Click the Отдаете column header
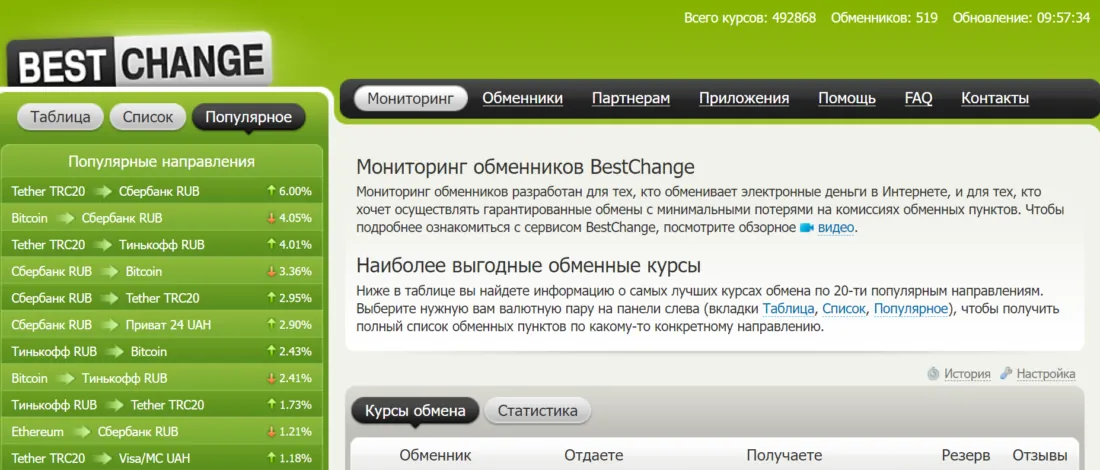The height and width of the screenshot is (470, 1100). [x=593, y=455]
